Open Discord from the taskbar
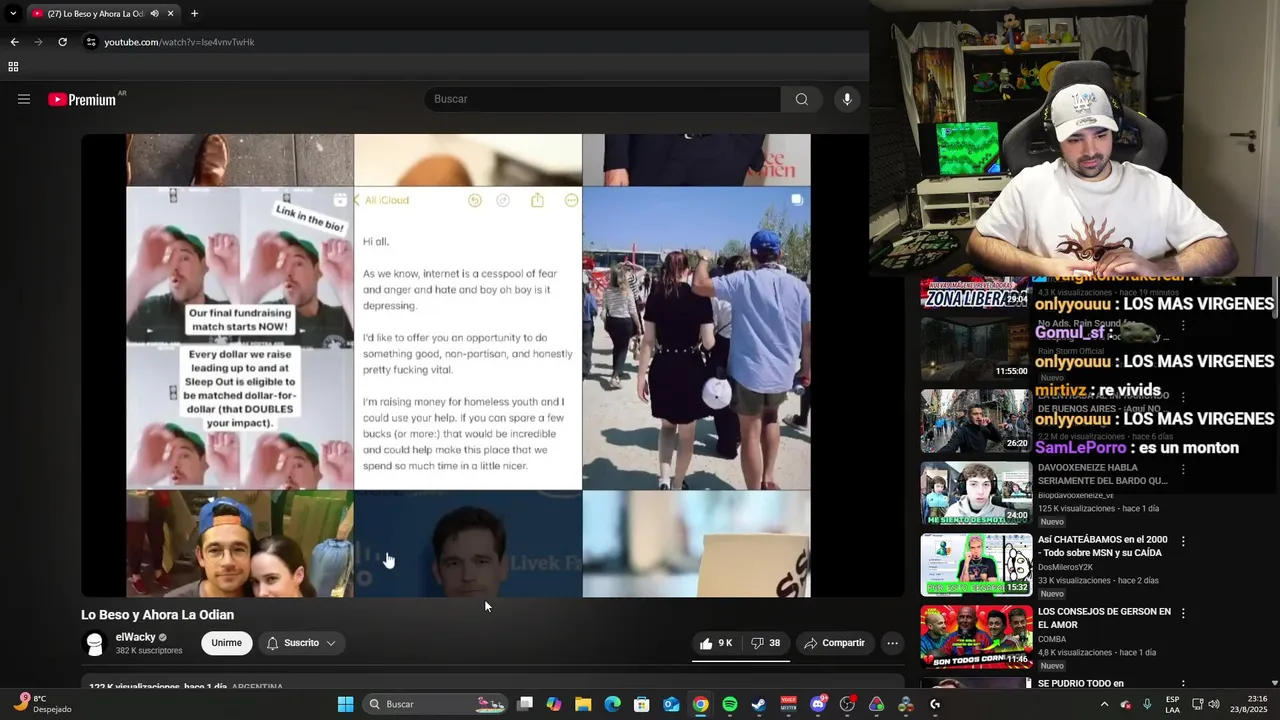 click(x=818, y=704)
